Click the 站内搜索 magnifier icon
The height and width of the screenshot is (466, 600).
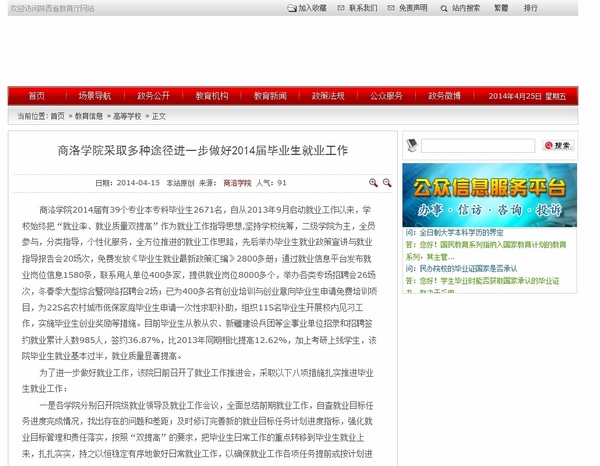tap(443, 8)
